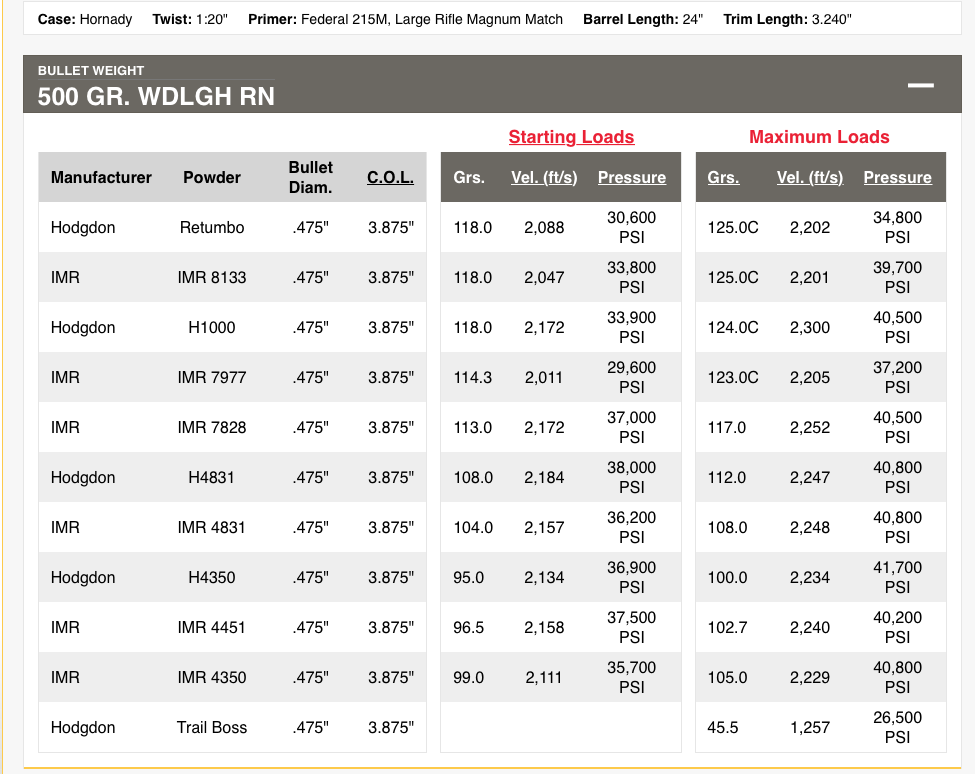Select the IMR 7828 powder cell
Viewport: 975px width, 774px height.
pyautogui.click(x=212, y=427)
